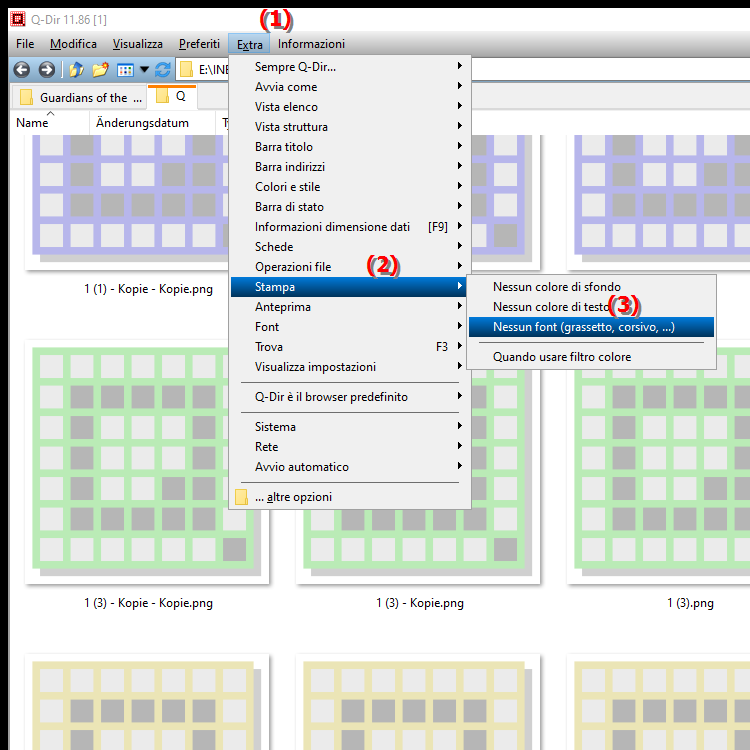
Task: Click the new folder icon in toolbar
Action: click(x=100, y=70)
